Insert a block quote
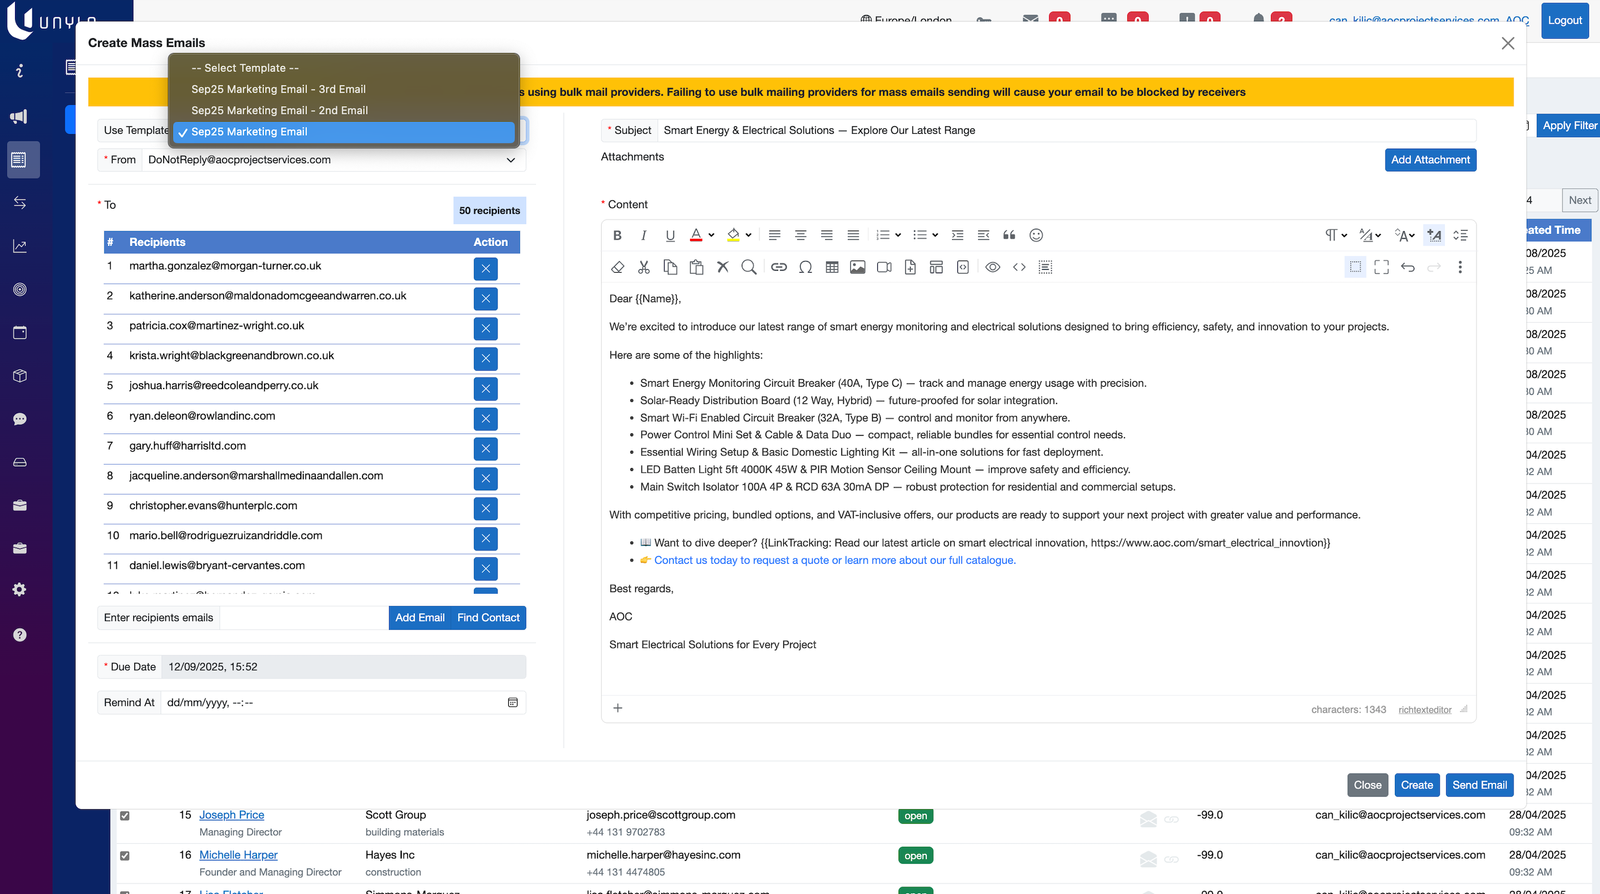The width and height of the screenshot is (1600, 894). [x=1009, y=236]
